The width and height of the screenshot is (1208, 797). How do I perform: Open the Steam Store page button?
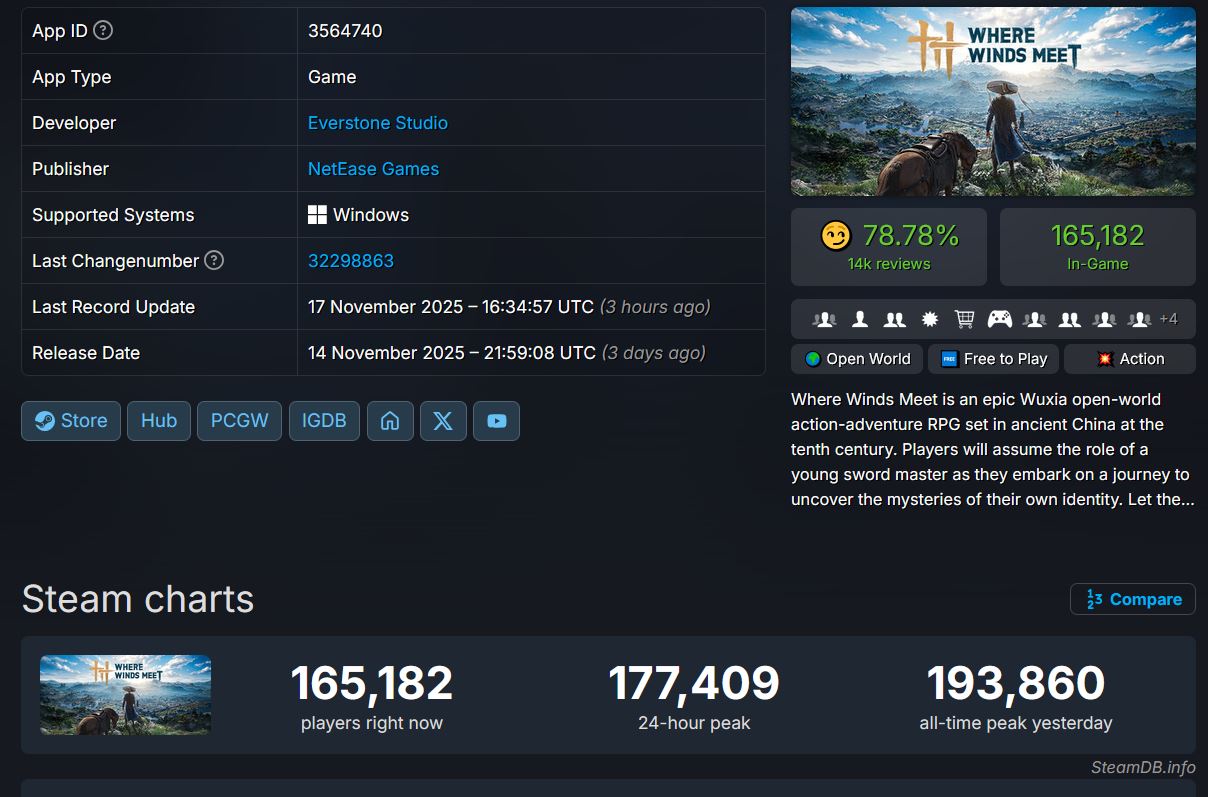tap(71, 421)
